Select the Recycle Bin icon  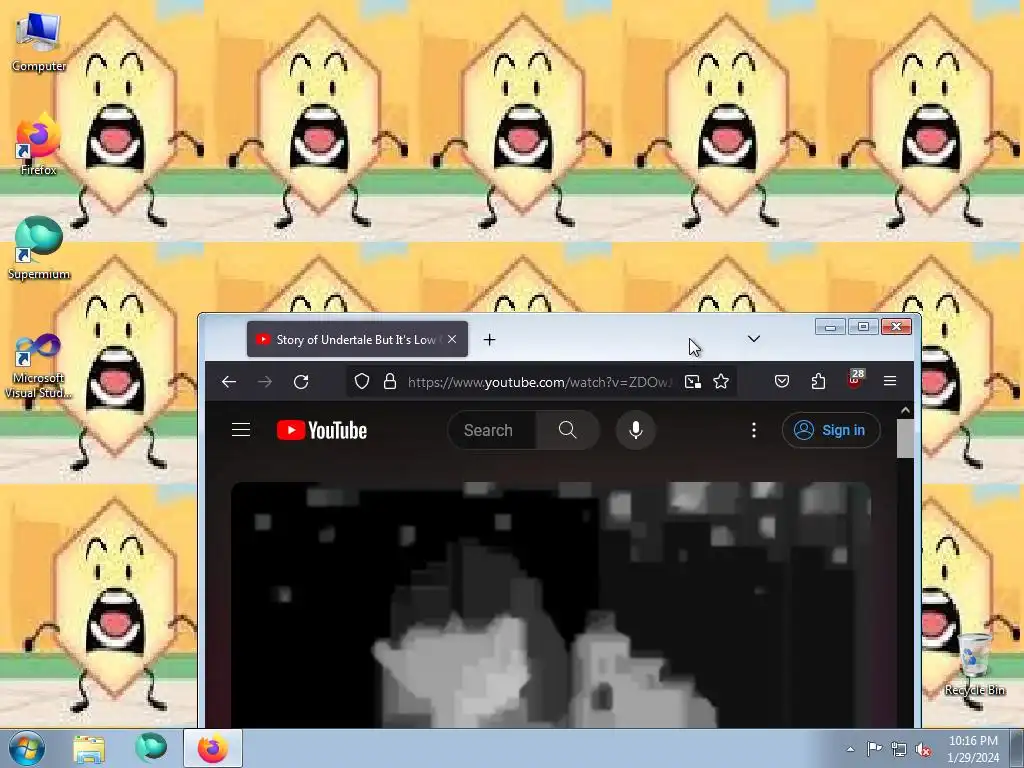974,664
